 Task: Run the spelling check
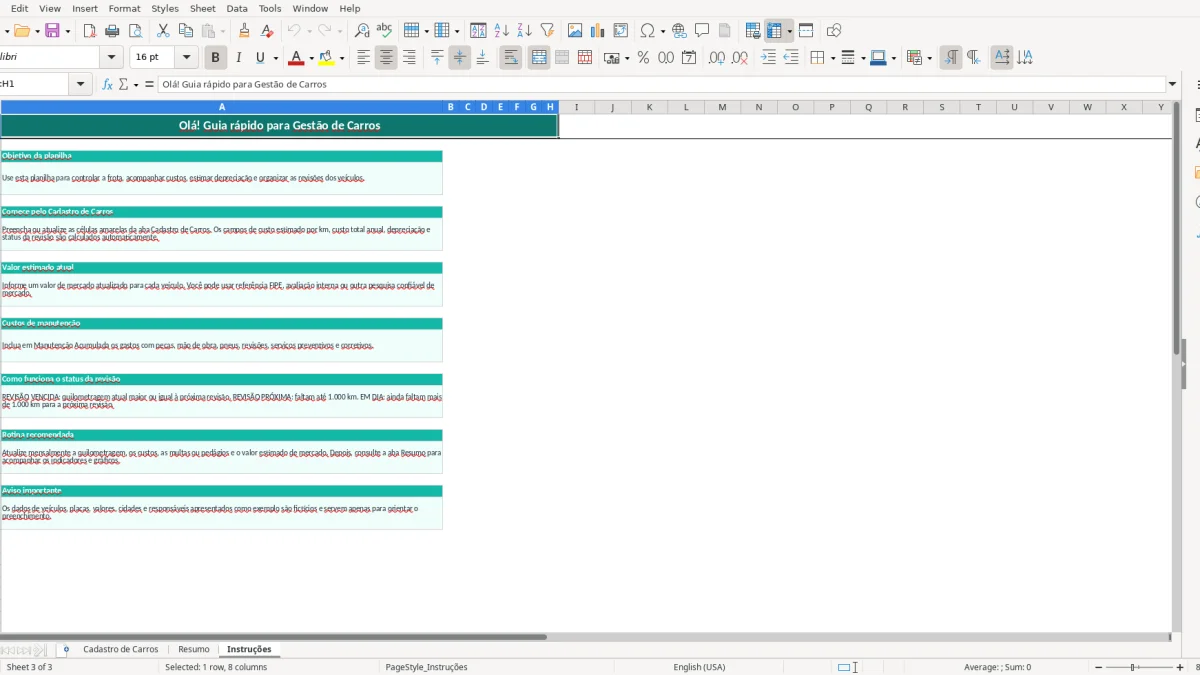(384, 31)
